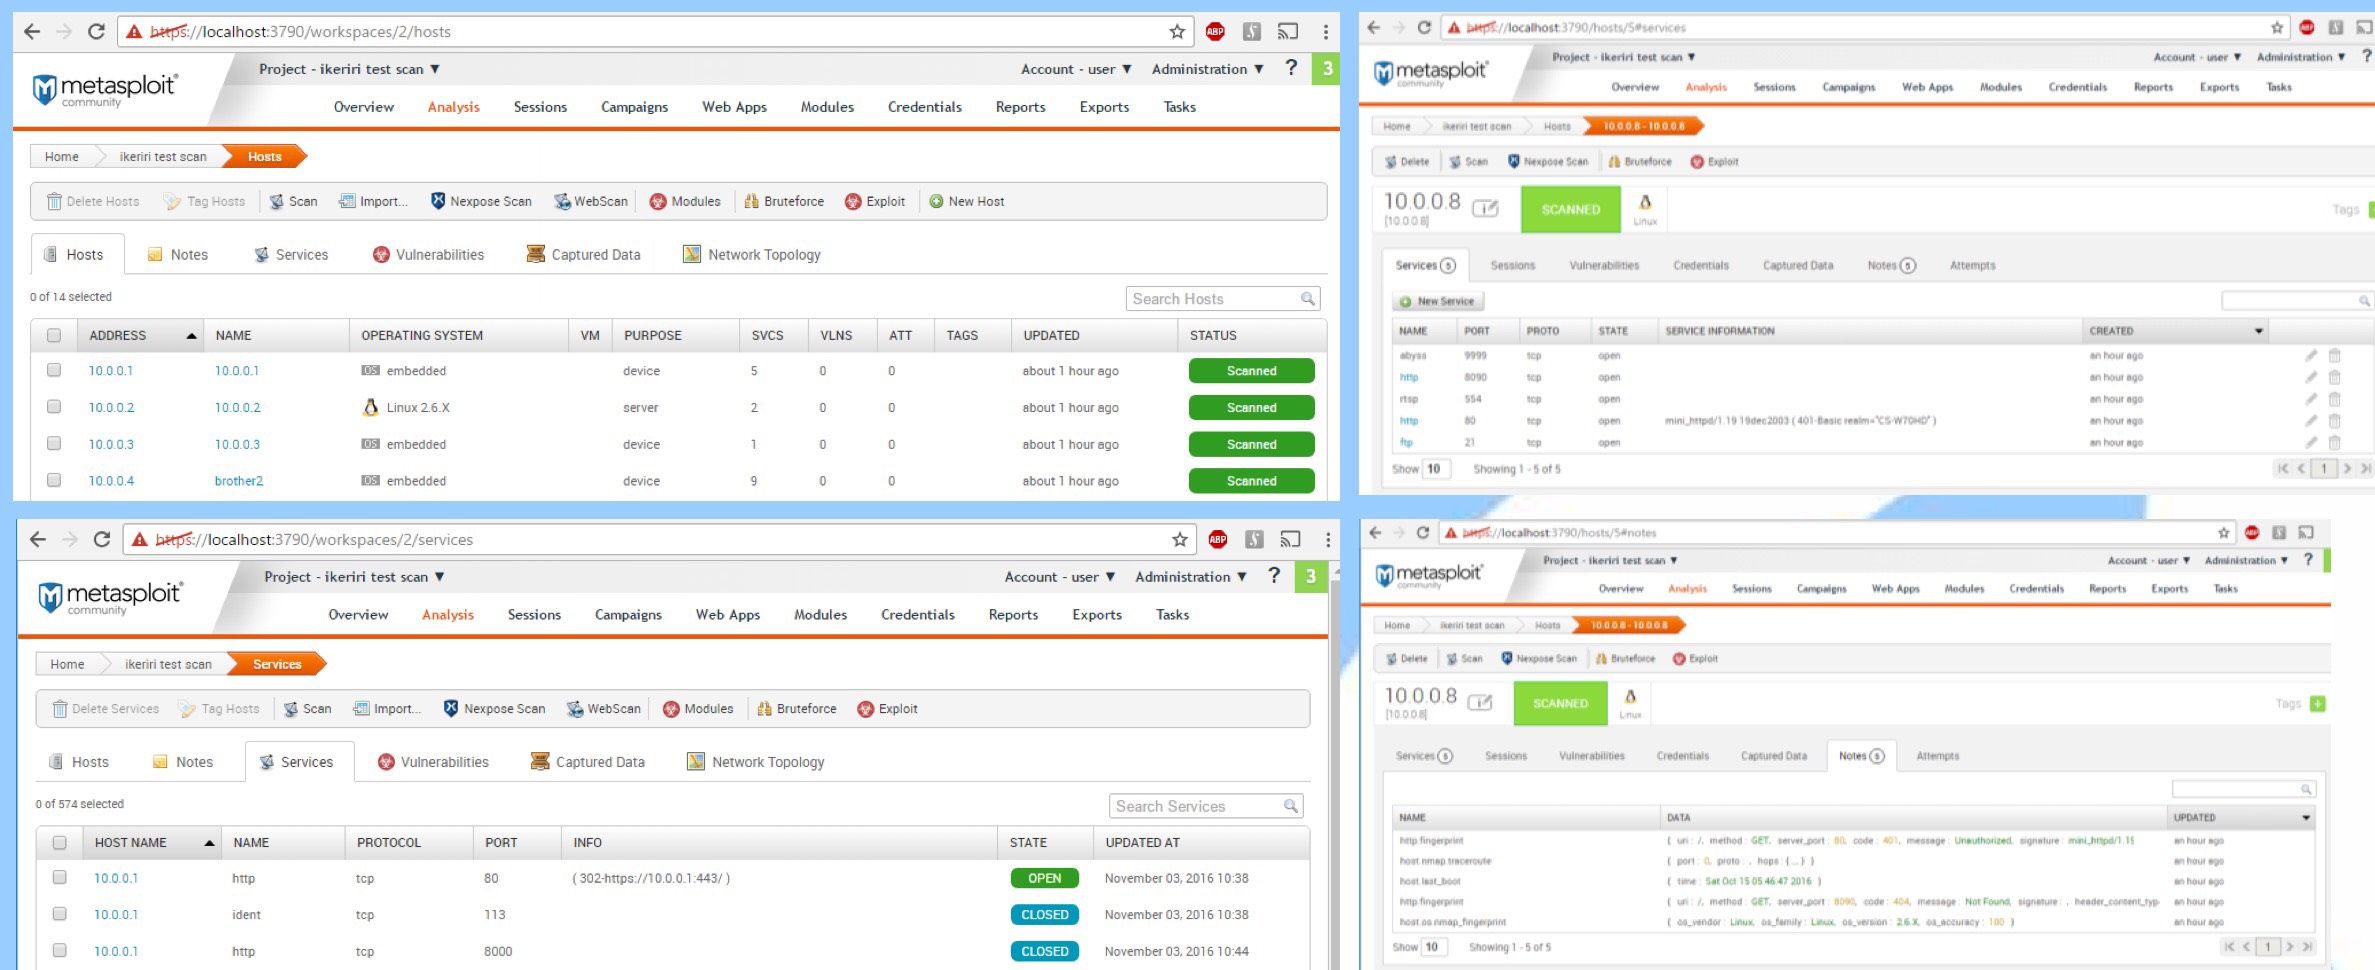Open host link 10.0.0.3 in ADDRESS column

click(111, 444)
